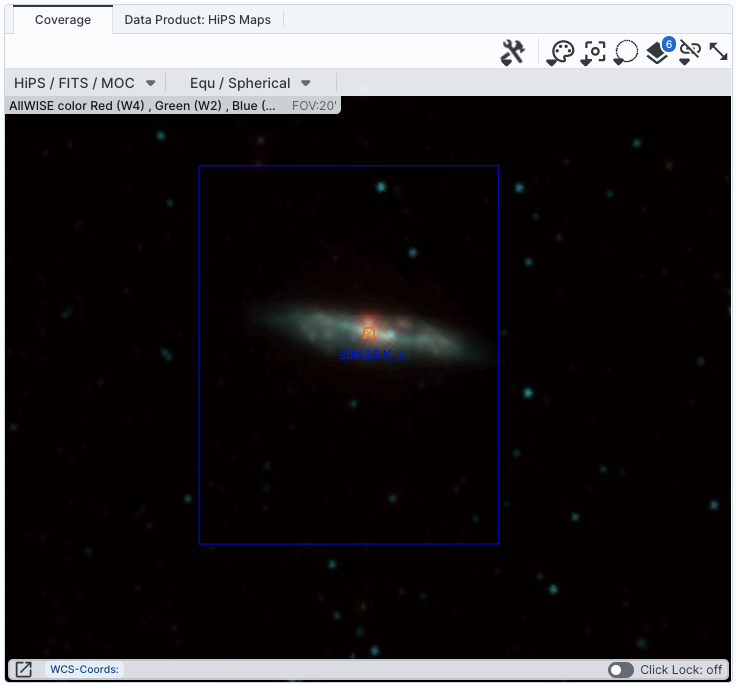Viewport: 736px width, 685px height.
Task: Click the Click Lock: off label text
Action: (x=680, y=670)
